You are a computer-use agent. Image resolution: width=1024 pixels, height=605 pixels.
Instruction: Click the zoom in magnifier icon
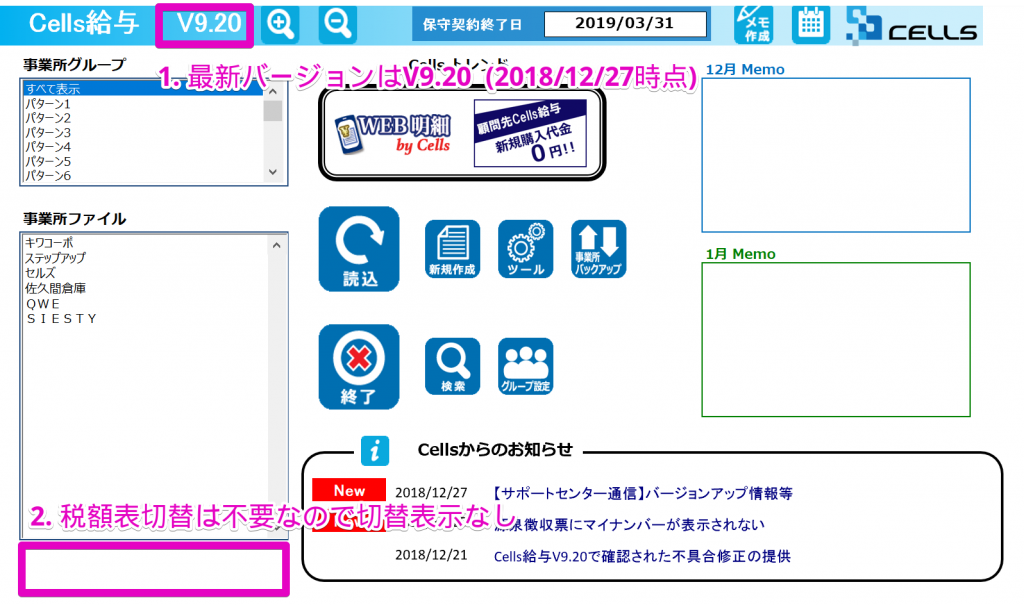point(280,24)
